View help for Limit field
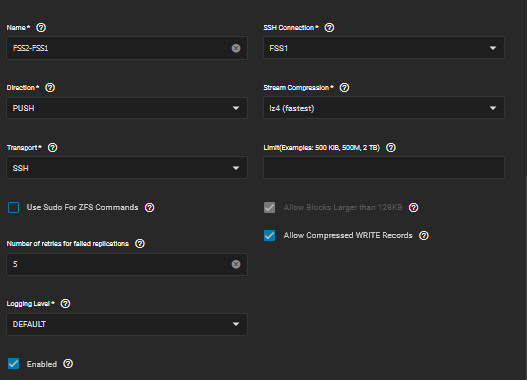 pos(391,147)
